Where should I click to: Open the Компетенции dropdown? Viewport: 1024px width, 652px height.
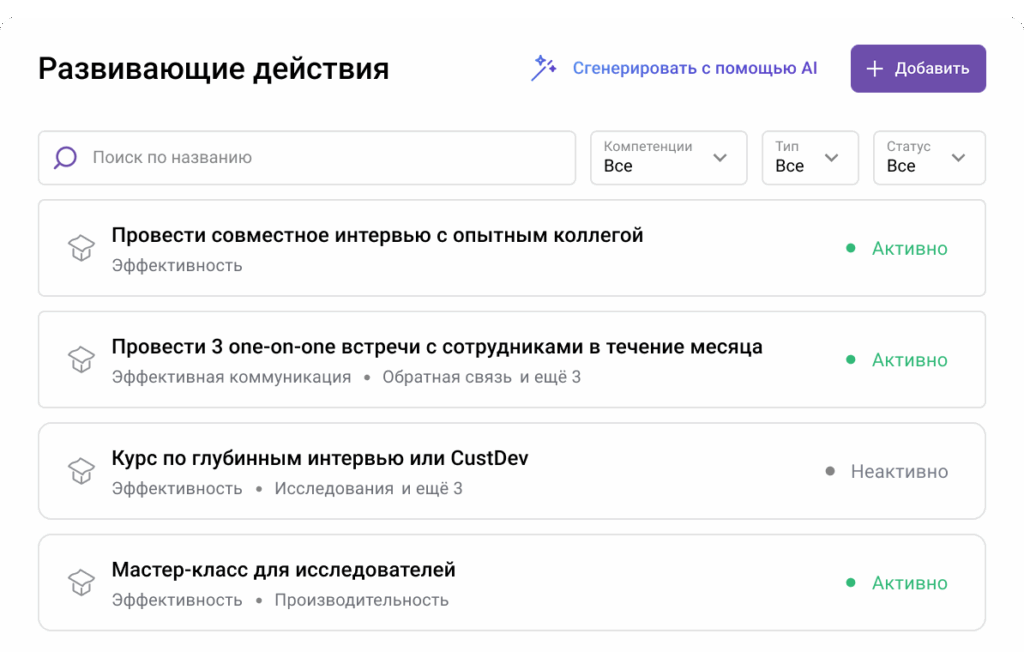point(668,158)
